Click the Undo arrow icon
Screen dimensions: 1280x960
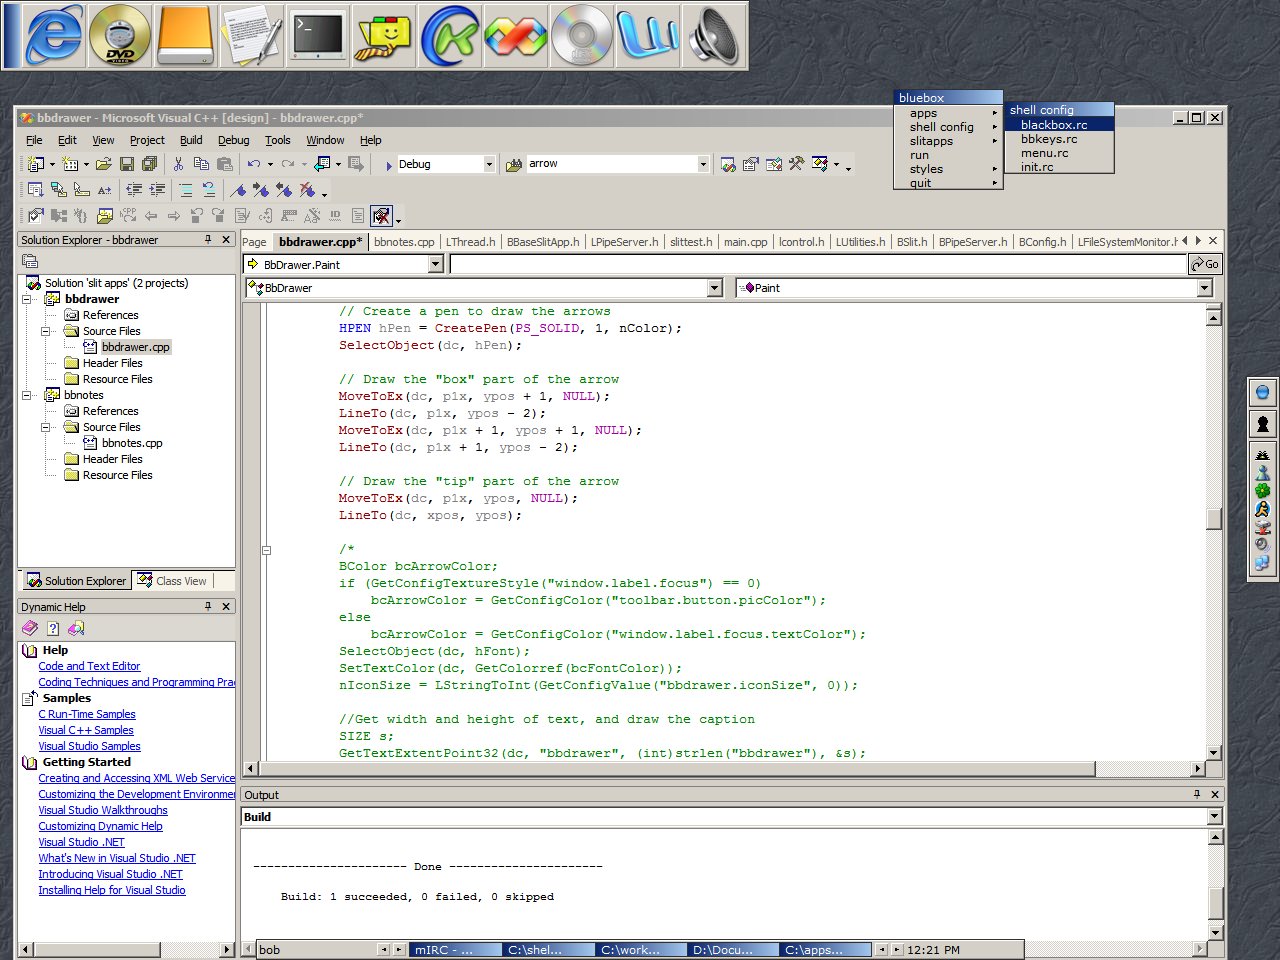coord(254,164)
